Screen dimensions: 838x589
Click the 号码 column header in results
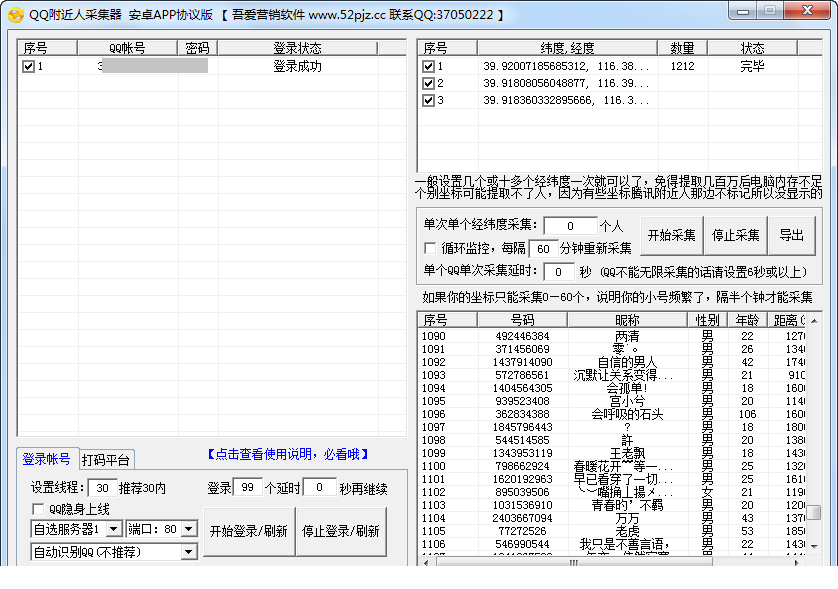tap(522, 320)
